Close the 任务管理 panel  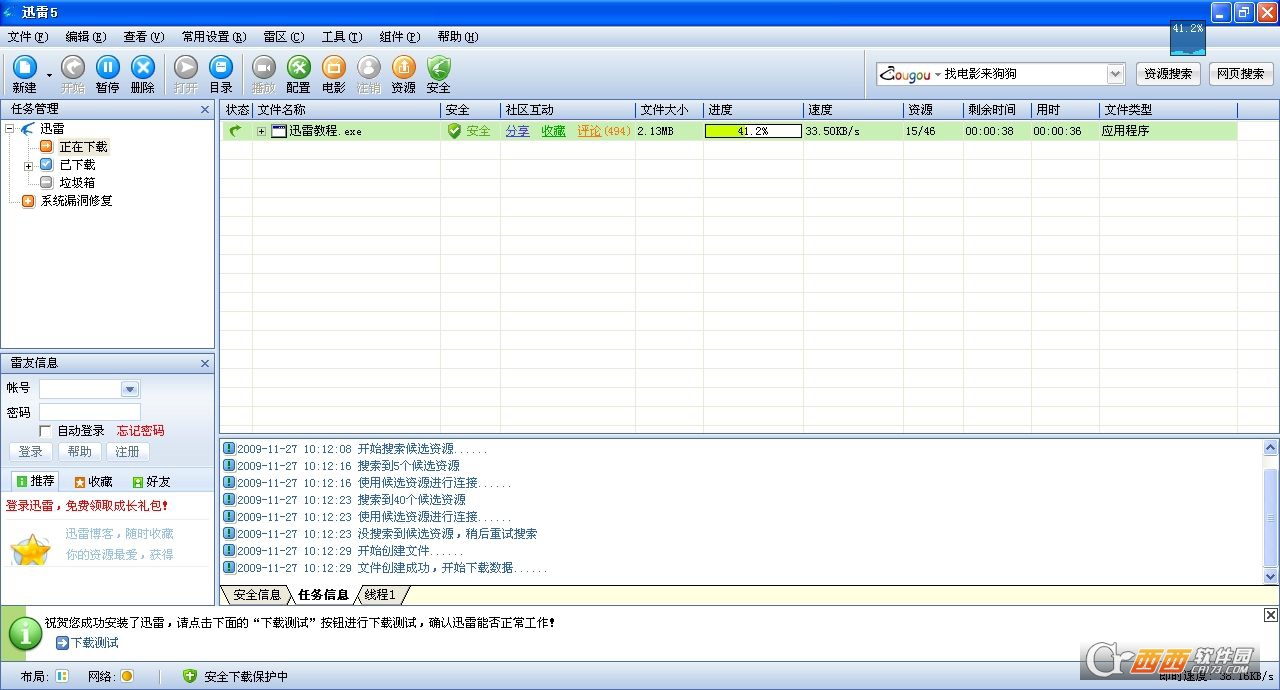tap(205, 109)
